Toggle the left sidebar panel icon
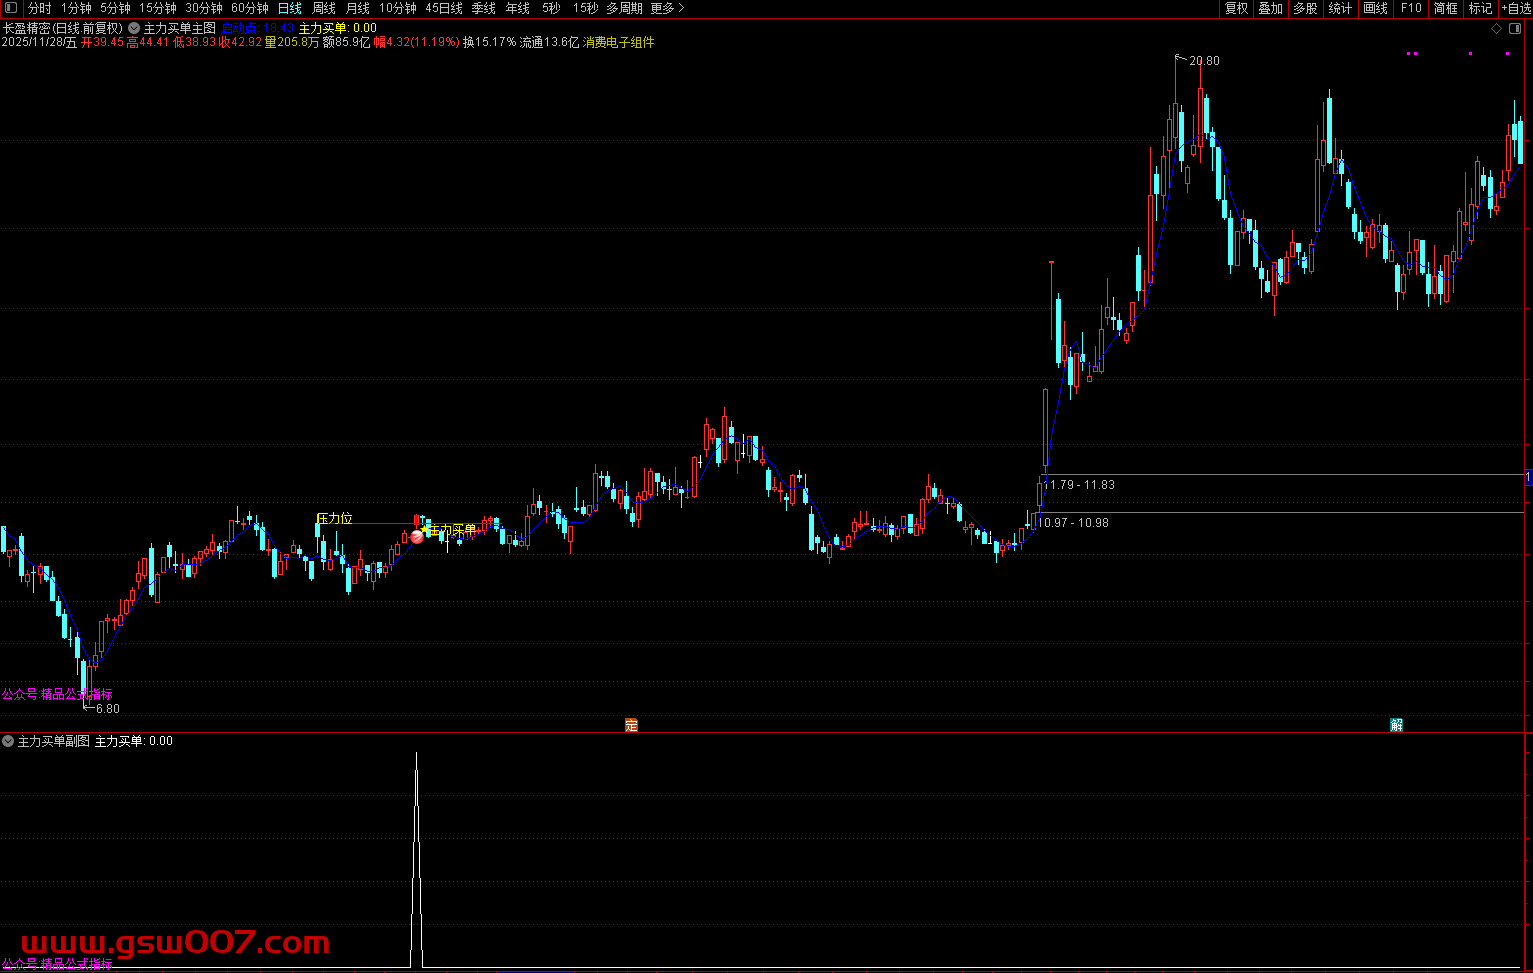The width and height of the screenshot is (1533, 973). (10, 8)
